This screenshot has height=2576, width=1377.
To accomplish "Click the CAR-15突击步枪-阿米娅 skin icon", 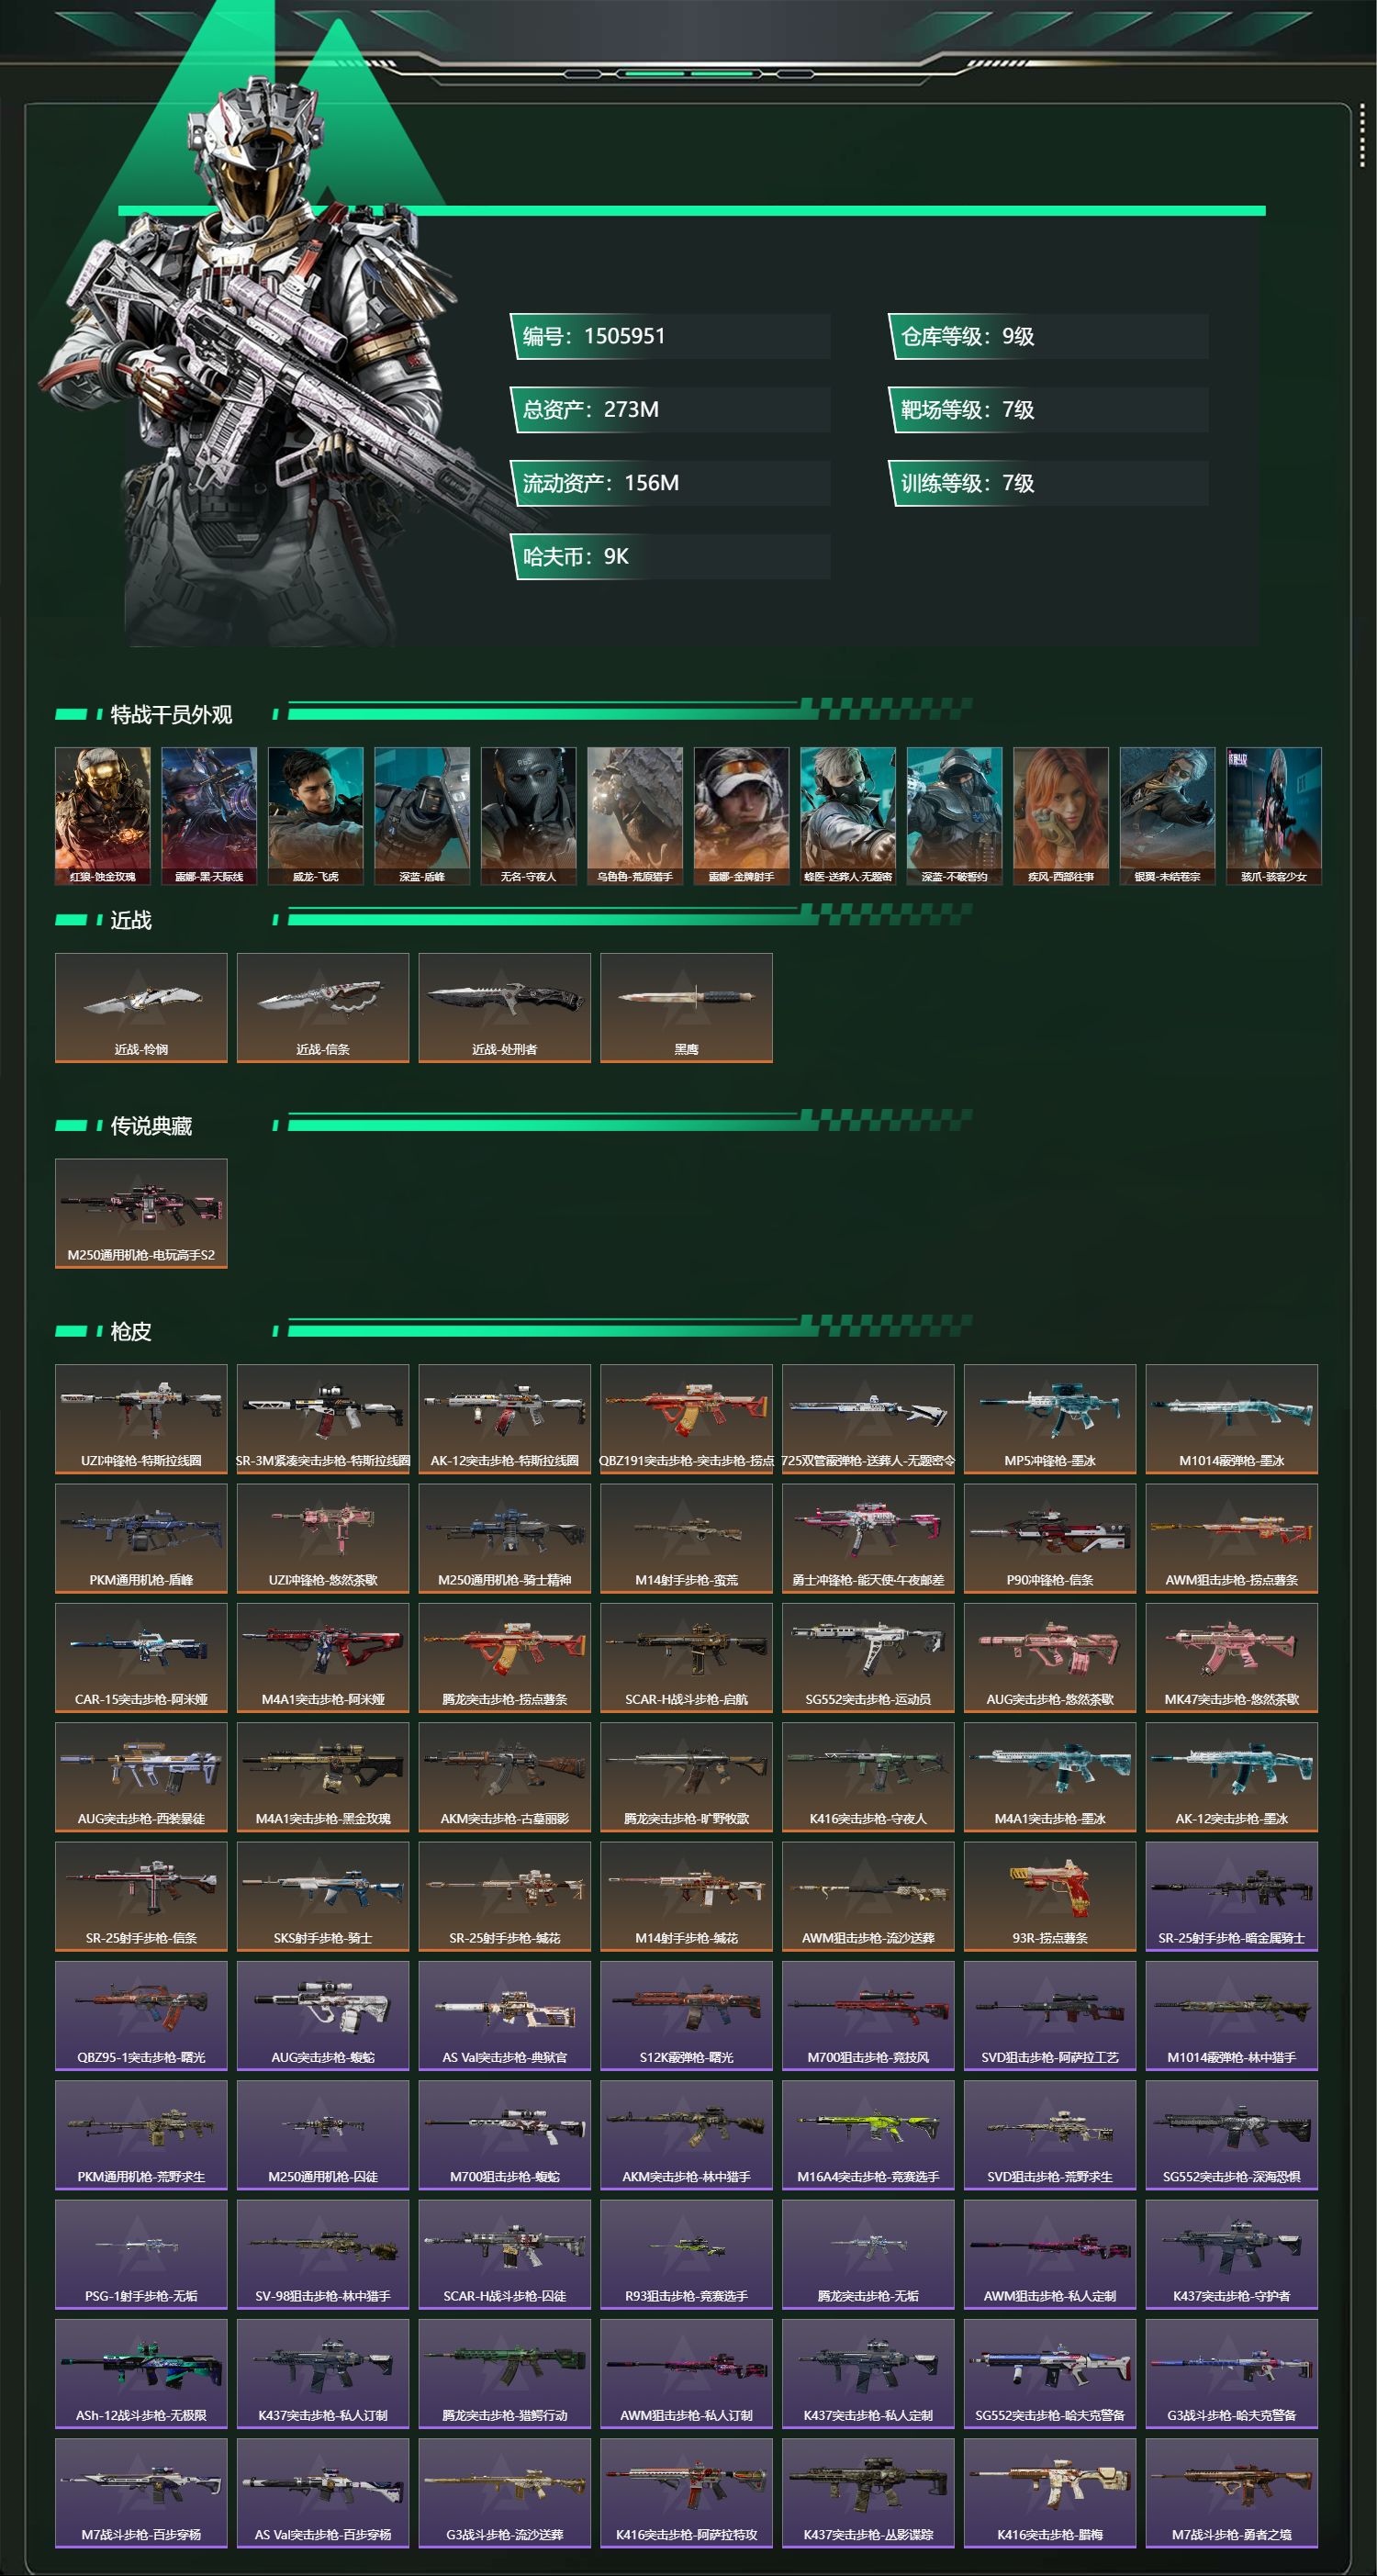I will [141, 1657].
